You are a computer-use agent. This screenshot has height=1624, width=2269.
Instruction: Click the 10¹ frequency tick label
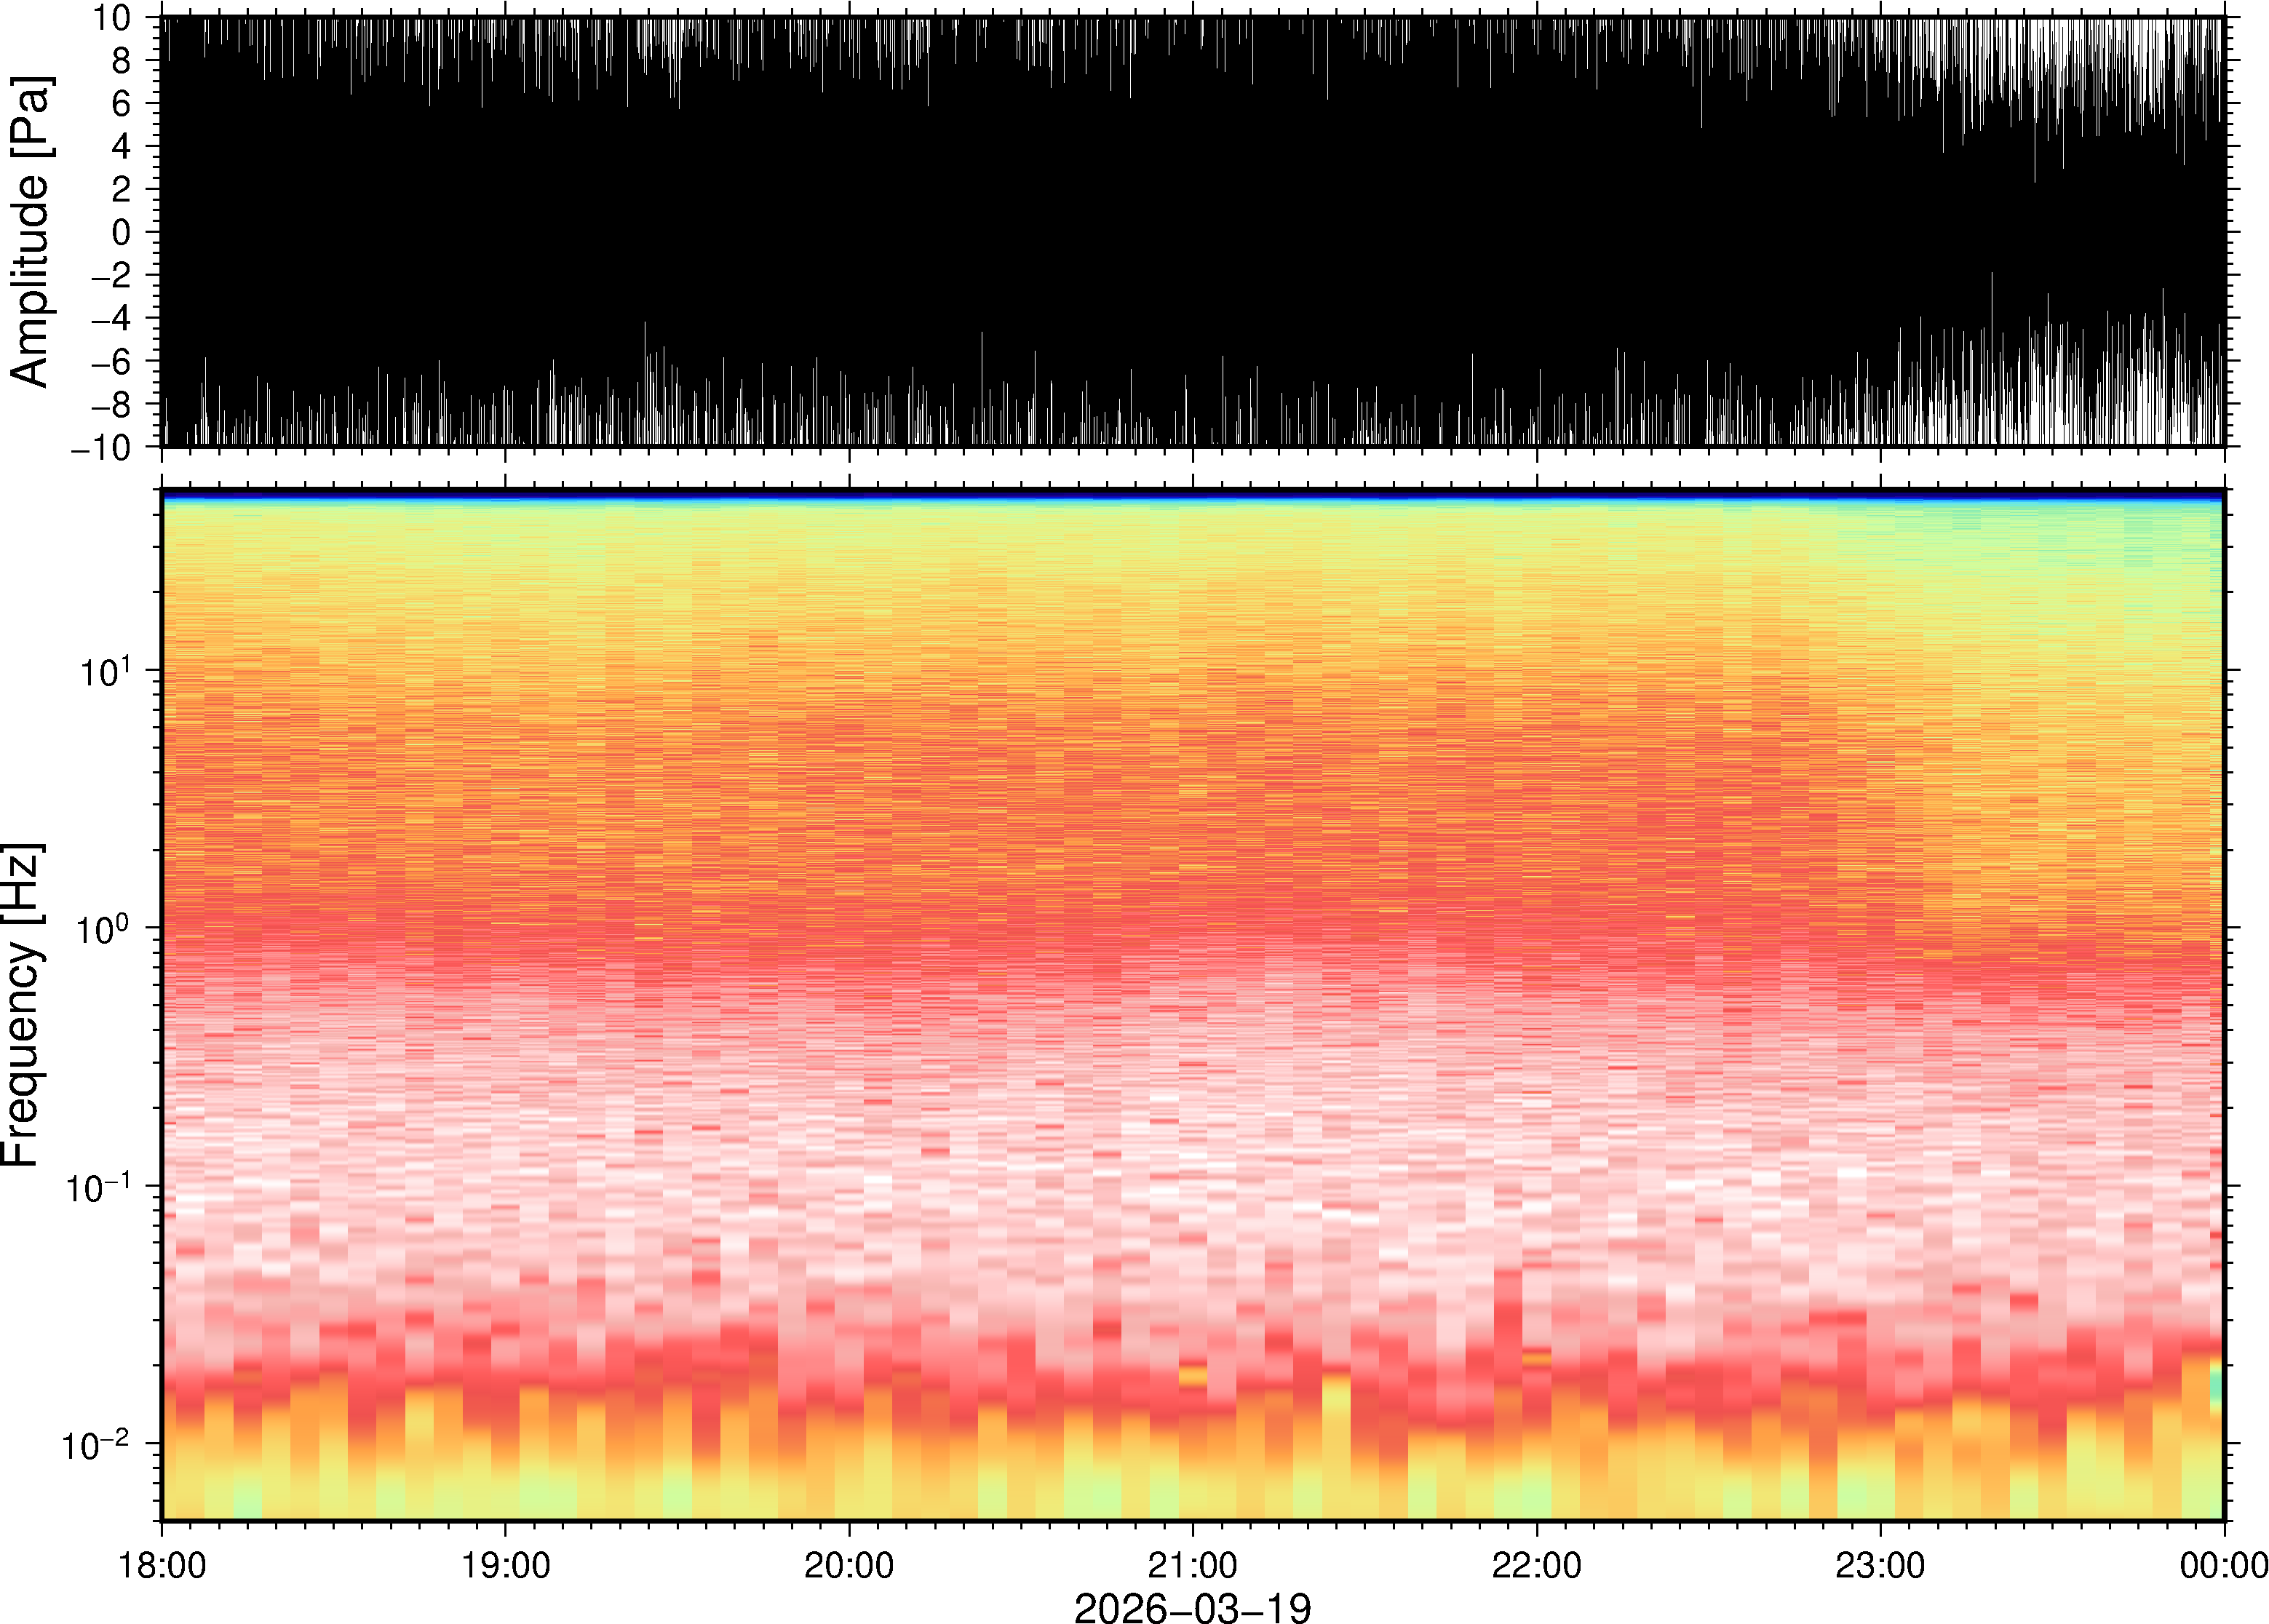click(104, 671)
